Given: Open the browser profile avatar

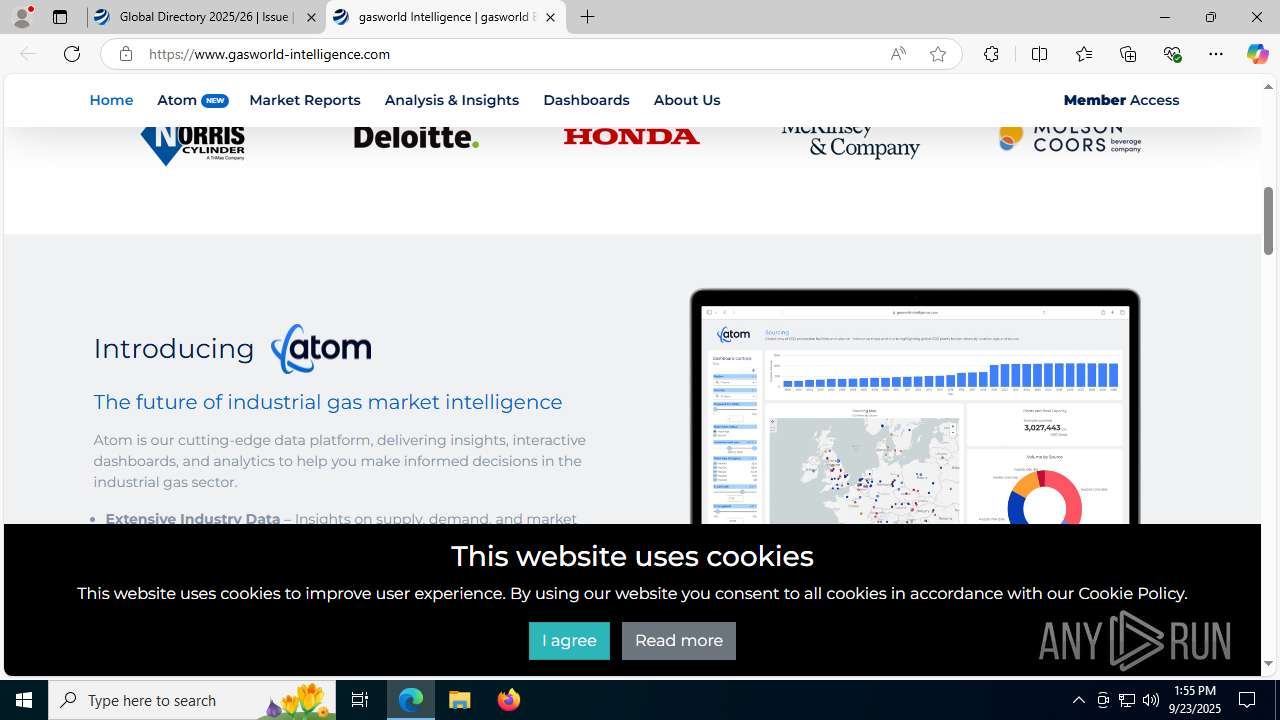Looking at the screenshot, I should tap(22, 17).
